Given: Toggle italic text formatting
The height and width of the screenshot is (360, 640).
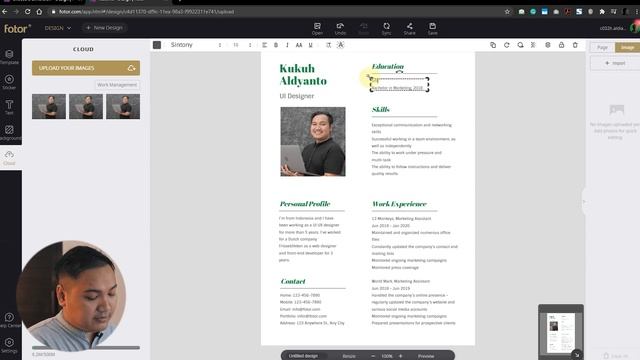Looking at the screenshot, I should (x=287, y=45).
